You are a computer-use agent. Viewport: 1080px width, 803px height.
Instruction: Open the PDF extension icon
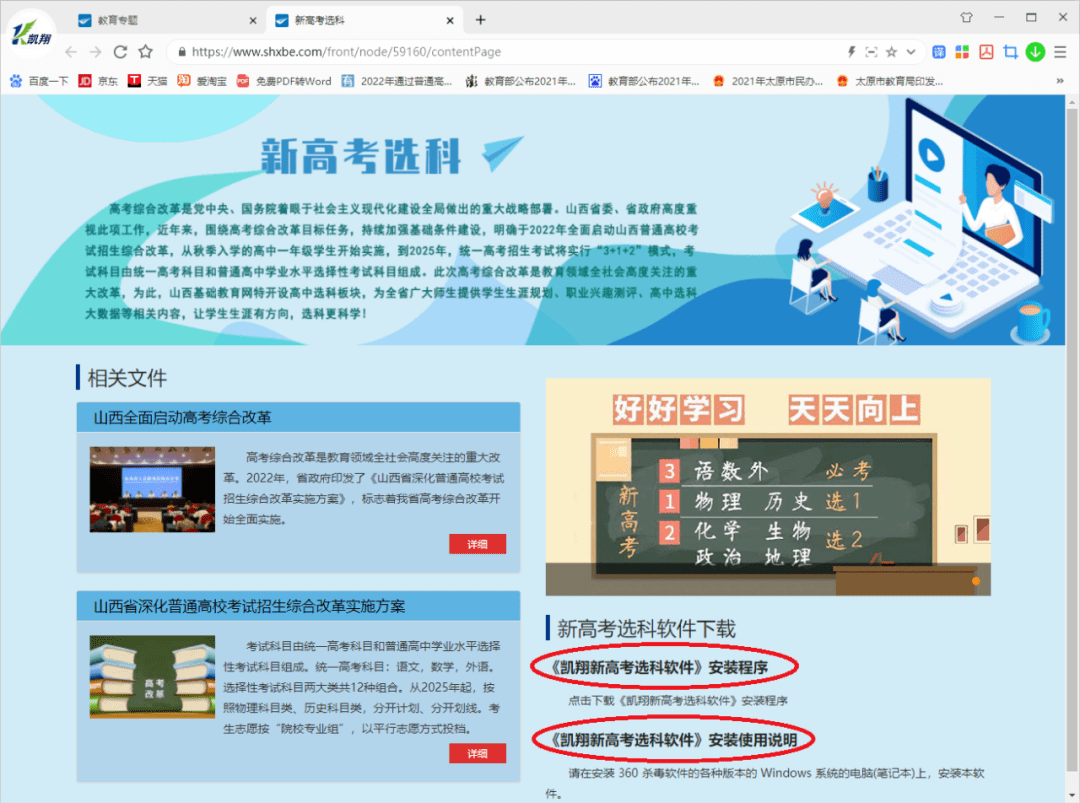coord(987,51)
